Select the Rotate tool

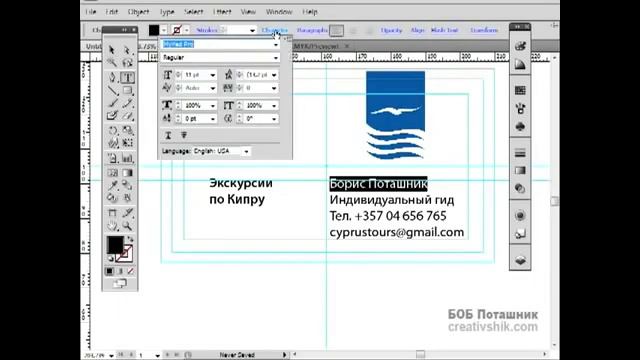112,130
